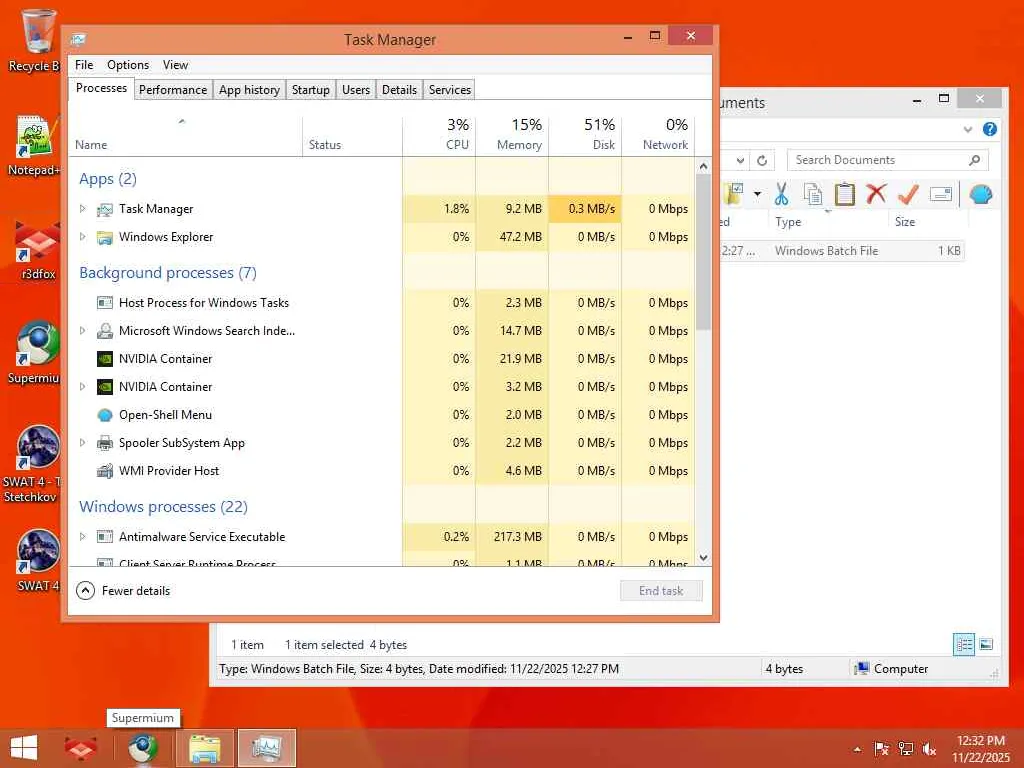Sort processes by CPU column header

click(x=440, y=135)
